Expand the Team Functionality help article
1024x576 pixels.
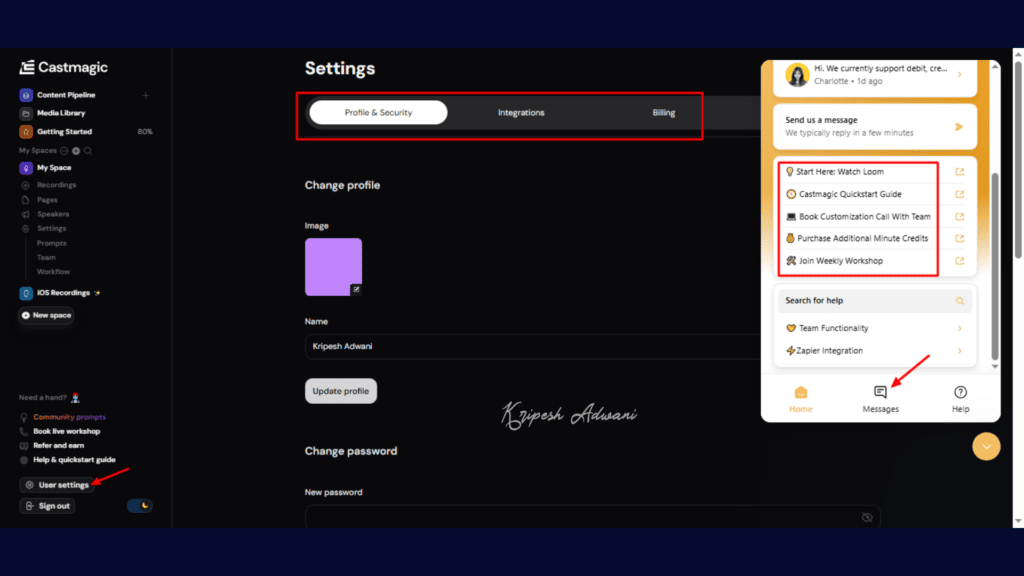[x=873, y=328]
